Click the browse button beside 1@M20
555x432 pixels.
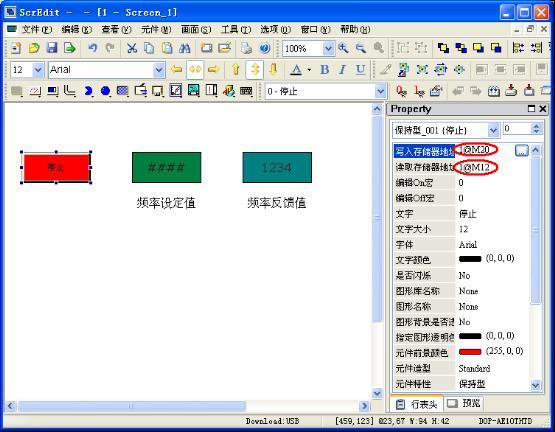(521, 150)
